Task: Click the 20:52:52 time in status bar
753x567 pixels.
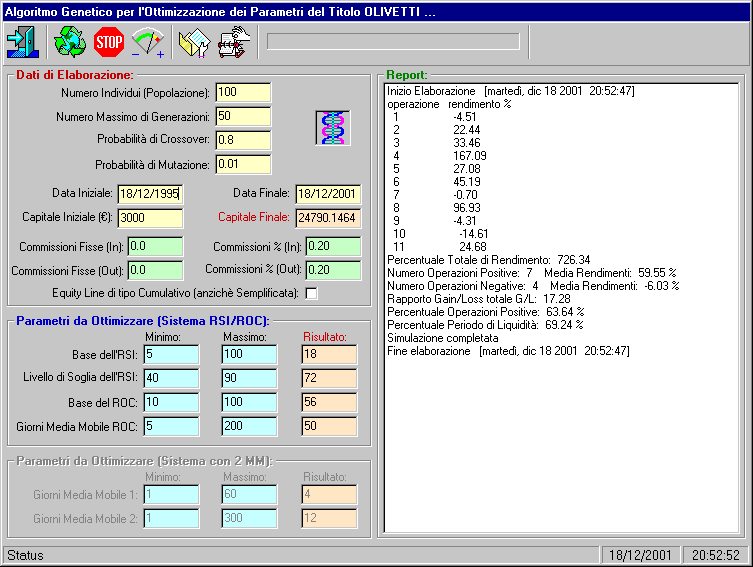Action: coord(716,555)
